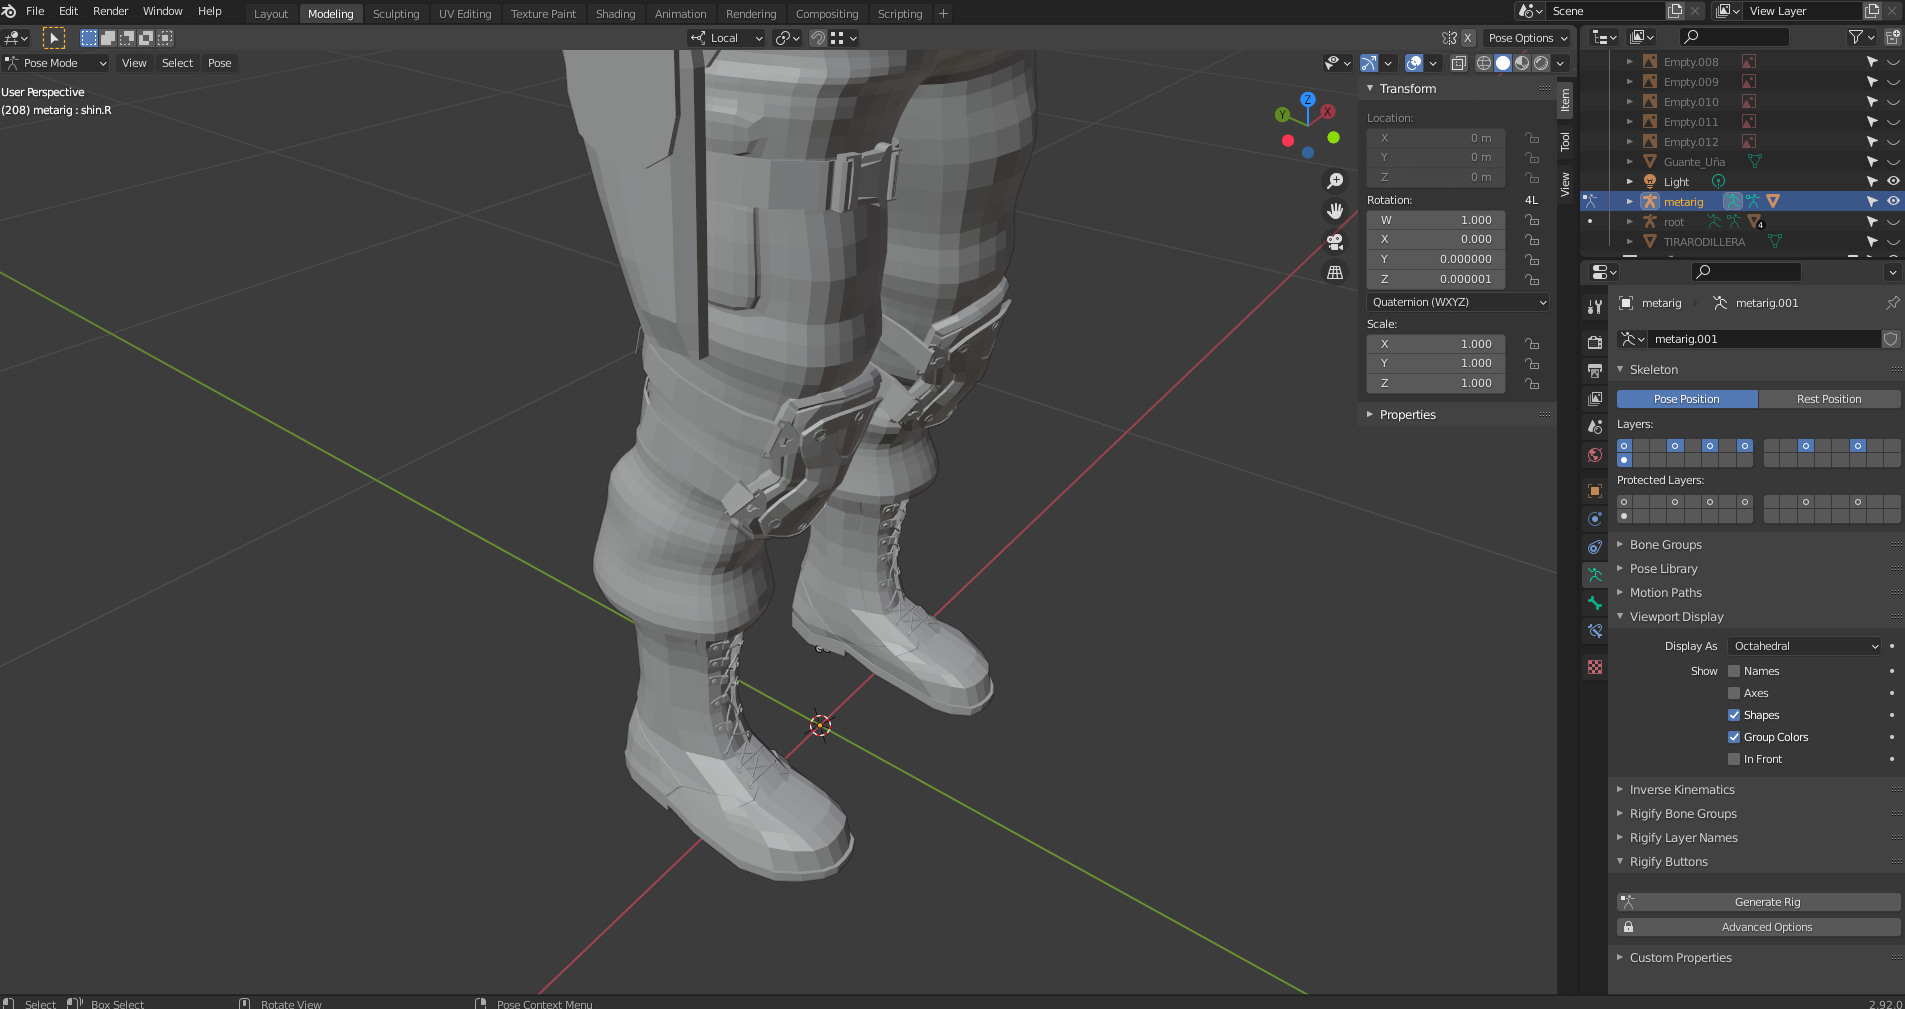This screenshot has width=1905, height=1009.
Task: Open the Texture properties tab
Action: point(1595,667)
